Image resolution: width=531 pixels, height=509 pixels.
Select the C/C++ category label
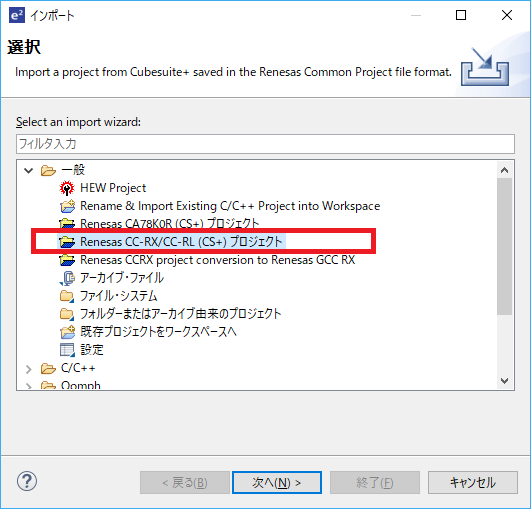coord(78,368)
